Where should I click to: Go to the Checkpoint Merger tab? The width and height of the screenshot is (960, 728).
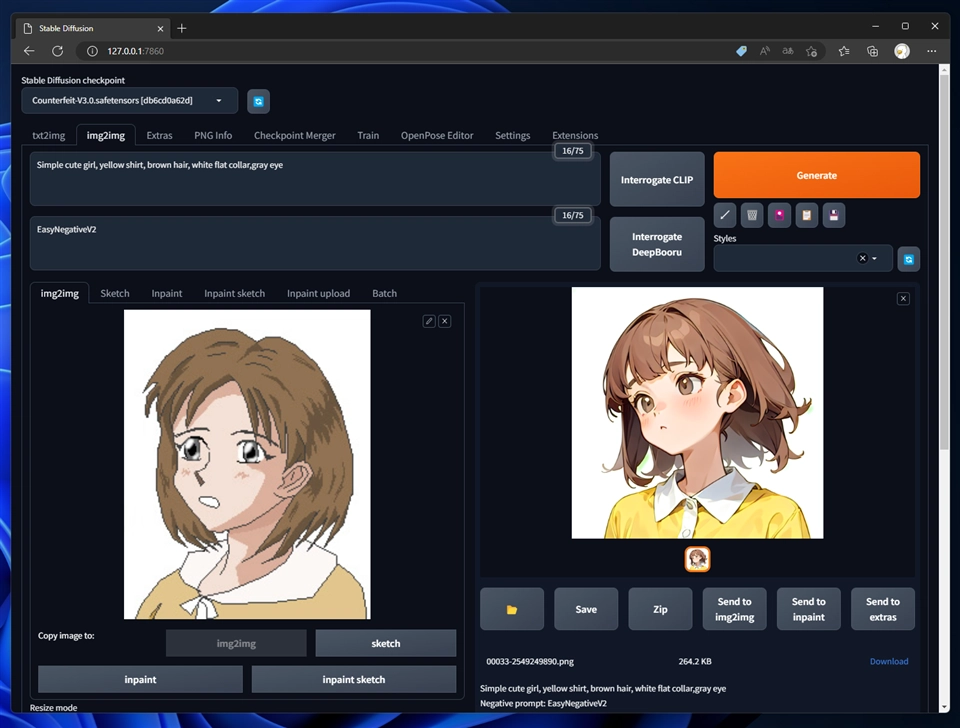pos(294,135)
